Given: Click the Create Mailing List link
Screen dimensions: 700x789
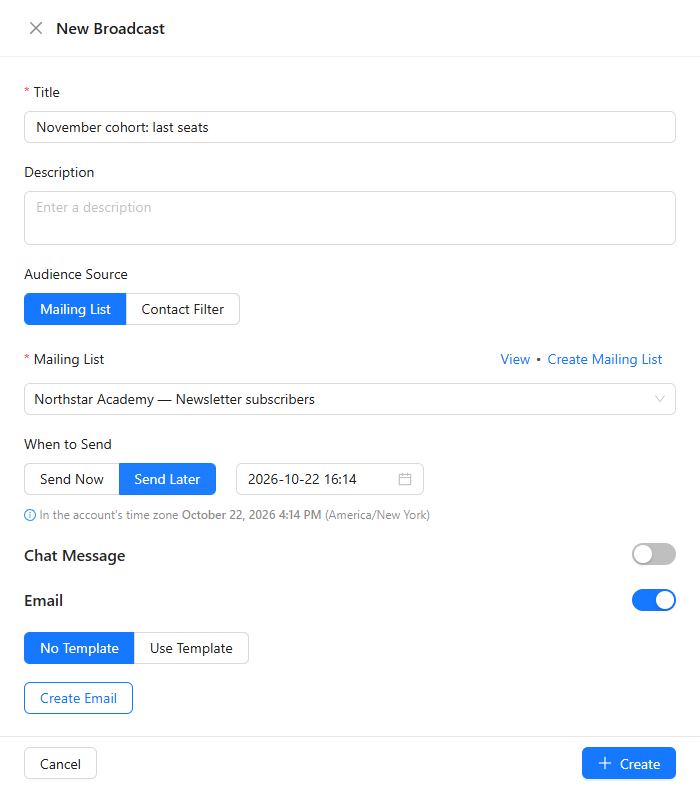Looking at the screenshot, I should click(604, 359).
